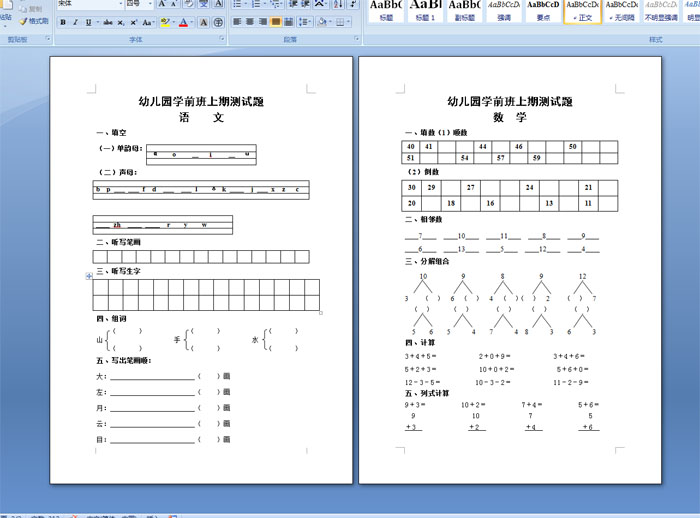Open the highlight color dropdown arrow

coord(173,22)
